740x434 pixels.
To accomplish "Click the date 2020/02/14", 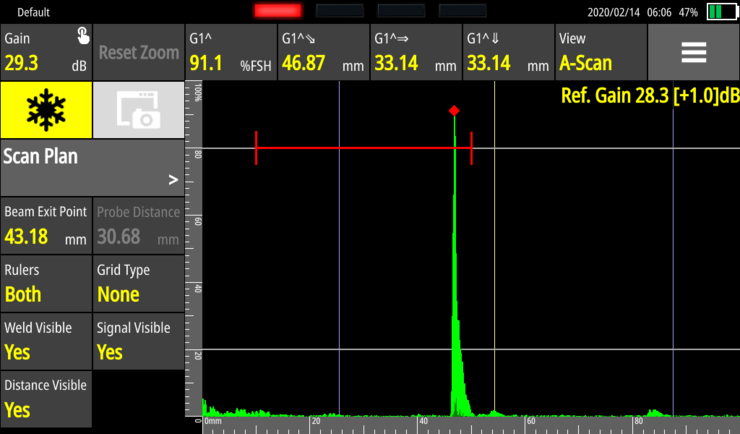I will [614, 12].
